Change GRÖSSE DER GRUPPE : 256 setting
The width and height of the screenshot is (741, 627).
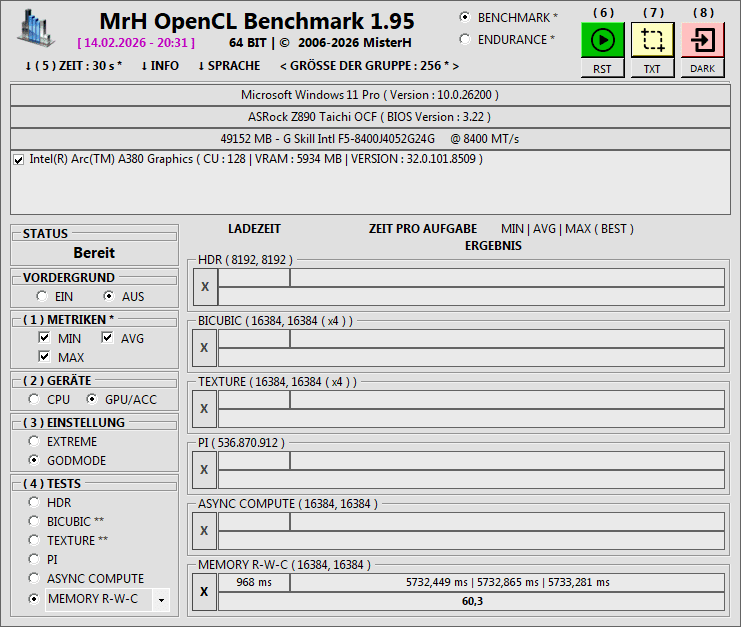pos(369,66)
